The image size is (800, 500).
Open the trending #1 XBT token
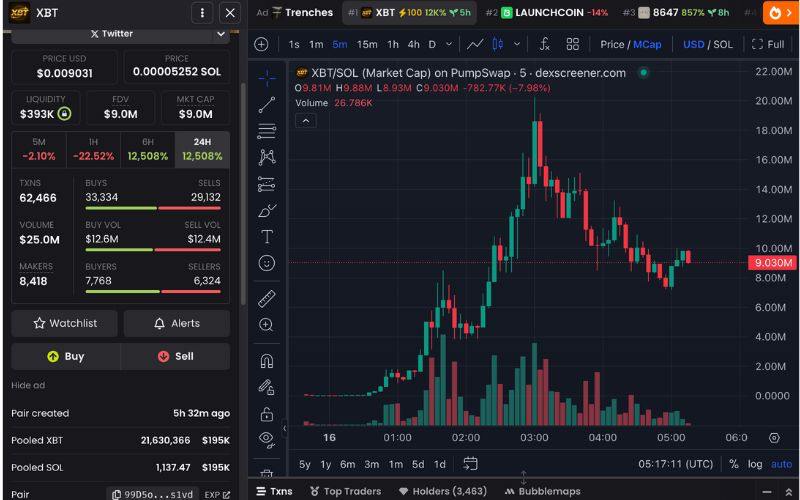click(x=409, y=12)
